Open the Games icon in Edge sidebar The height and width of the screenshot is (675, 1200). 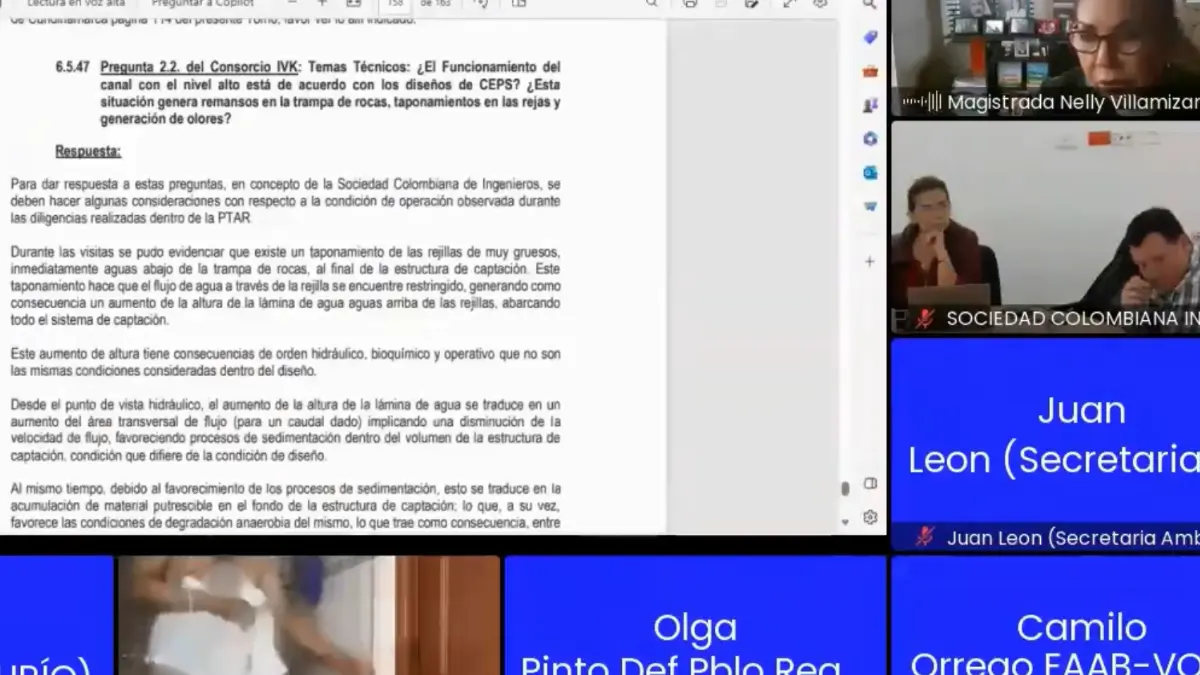point(870,104)
